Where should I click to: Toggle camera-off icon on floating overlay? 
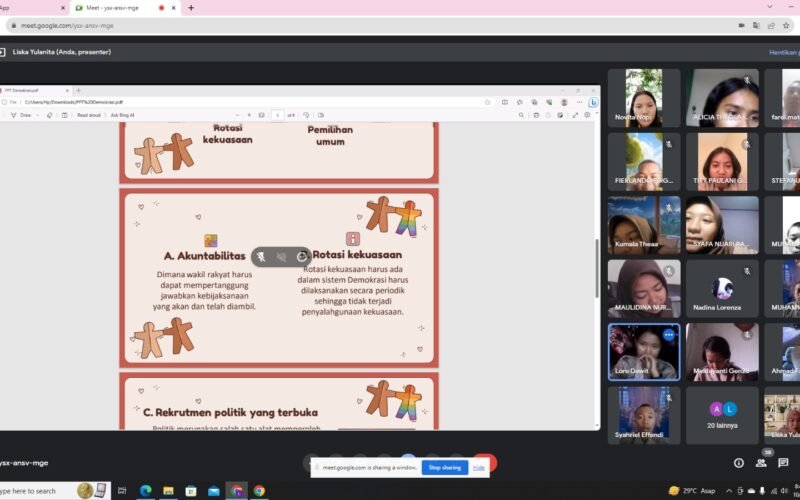click(281, 257)
